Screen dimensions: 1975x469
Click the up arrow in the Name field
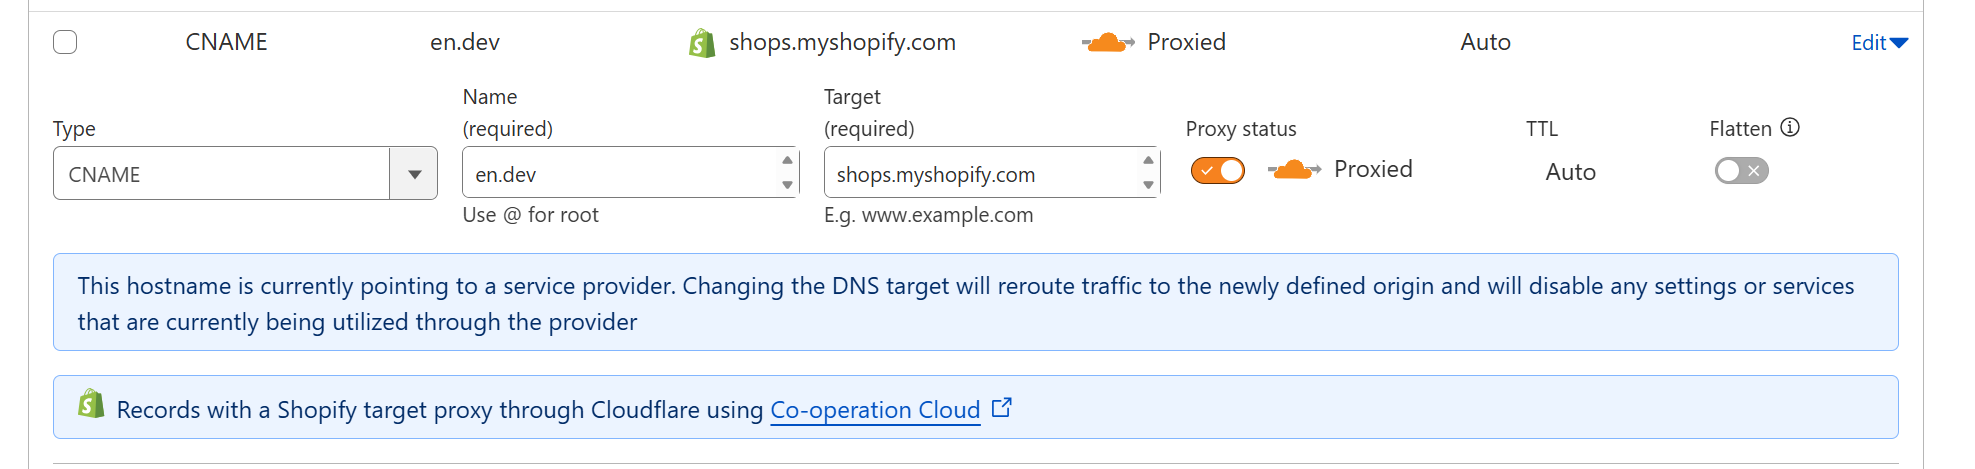[x=787, y=161]
